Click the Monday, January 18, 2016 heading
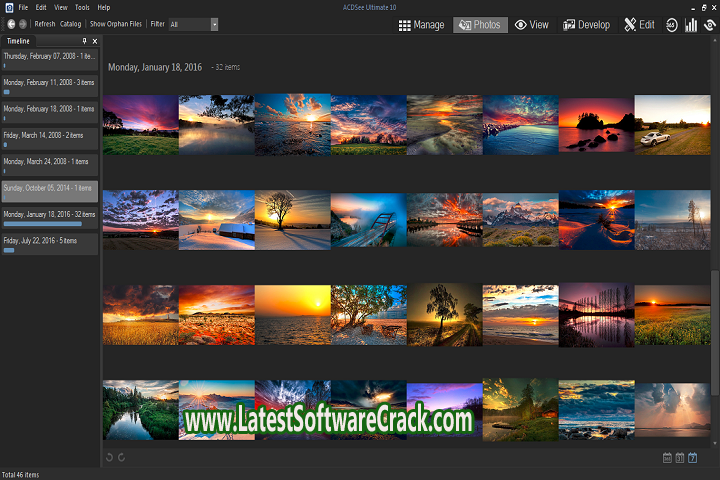 pos(155,67)
